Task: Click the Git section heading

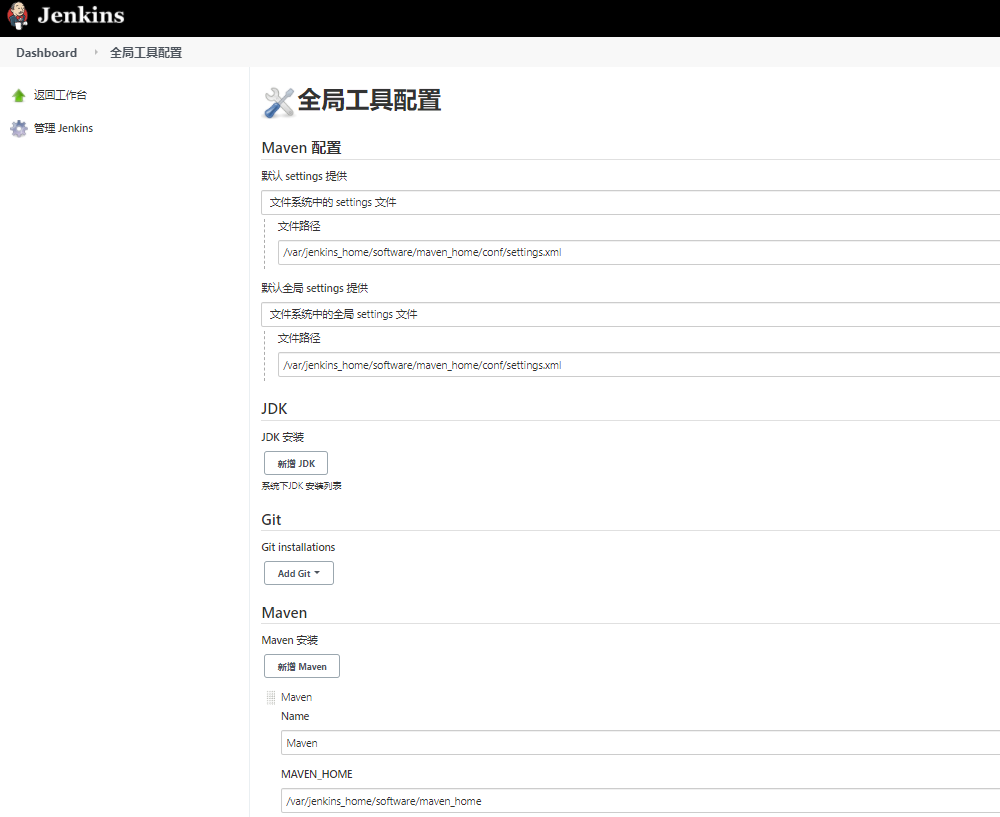Action: [x=271, y=520]
